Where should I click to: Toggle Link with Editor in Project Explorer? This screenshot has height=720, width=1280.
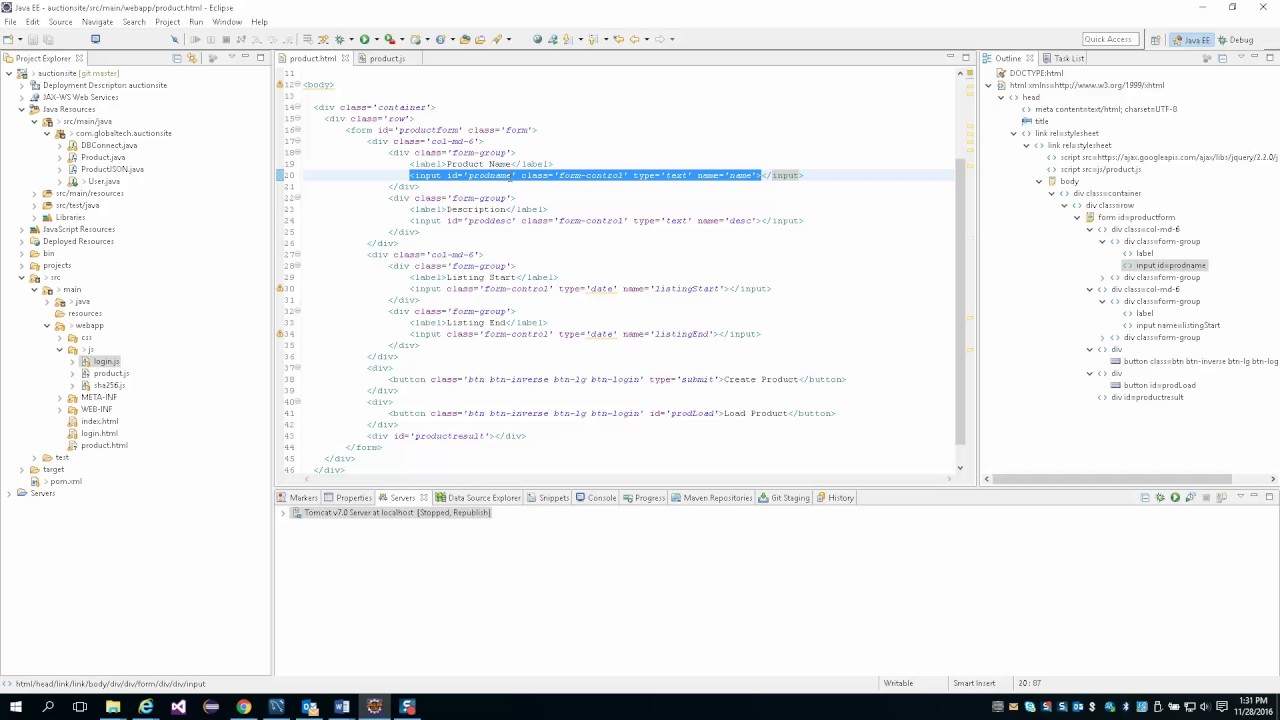190,58
